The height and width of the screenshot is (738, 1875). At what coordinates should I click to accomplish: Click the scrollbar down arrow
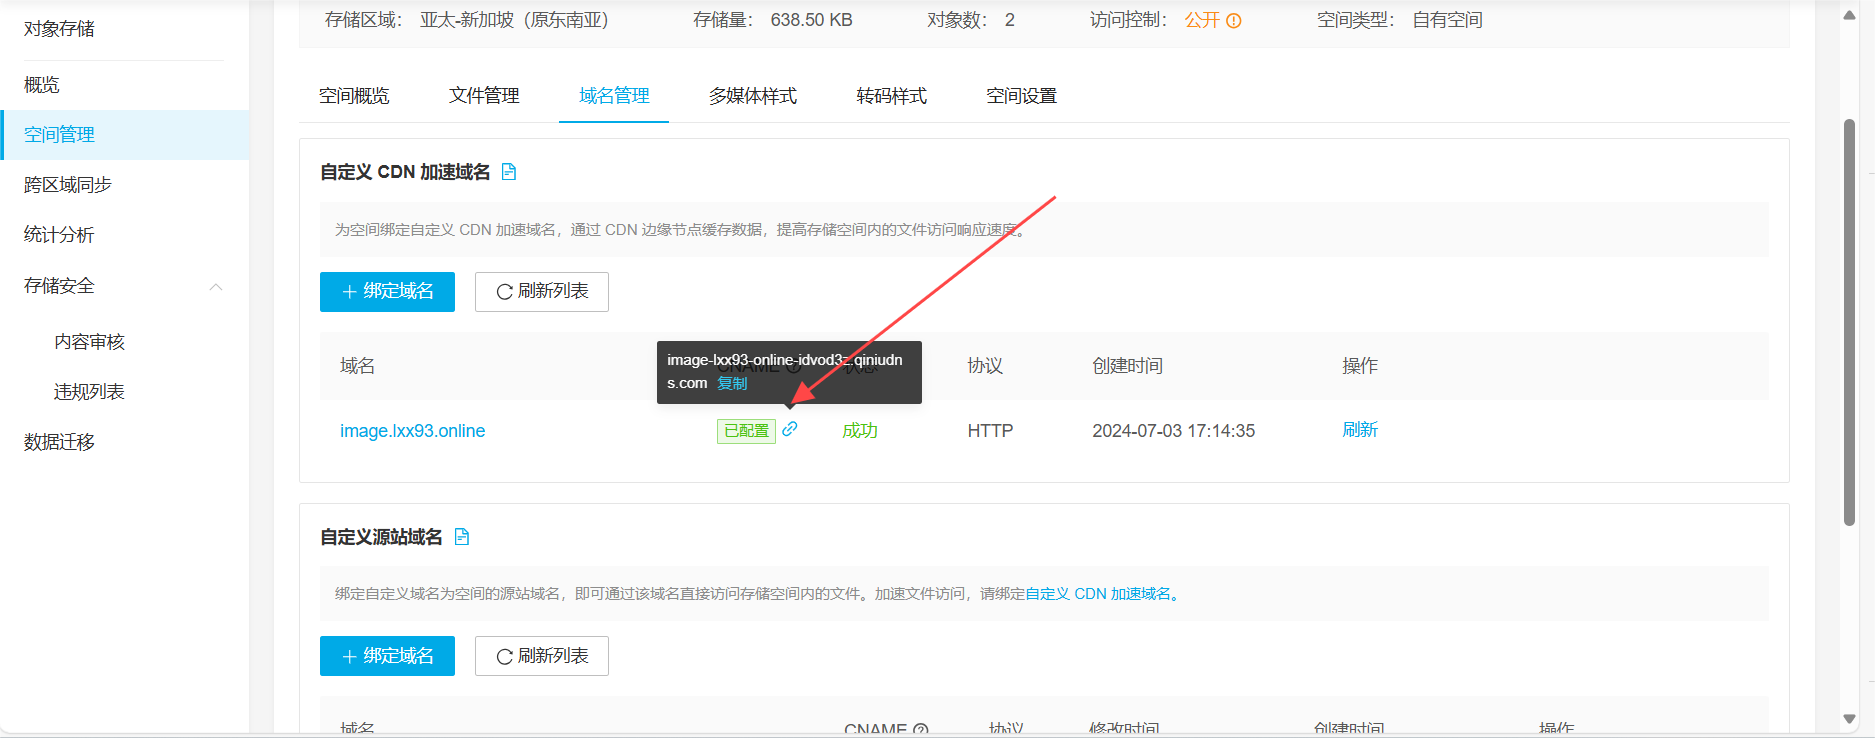[1849, 719]
